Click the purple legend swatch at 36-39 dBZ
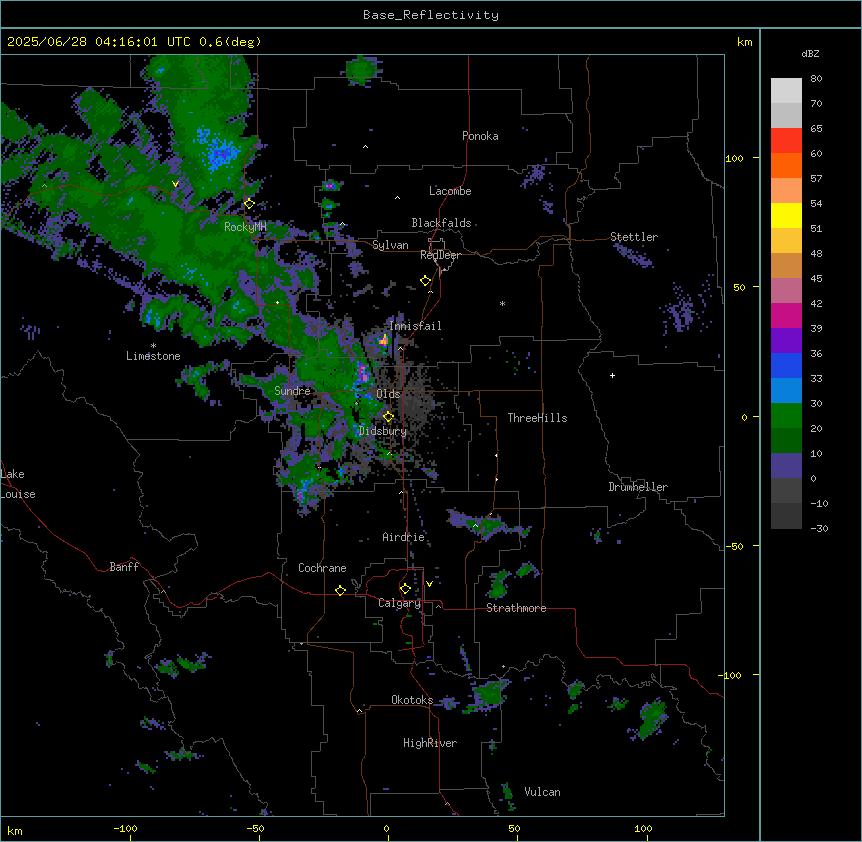The height and width of the screenshot is (842, 862). pos(786,341)
